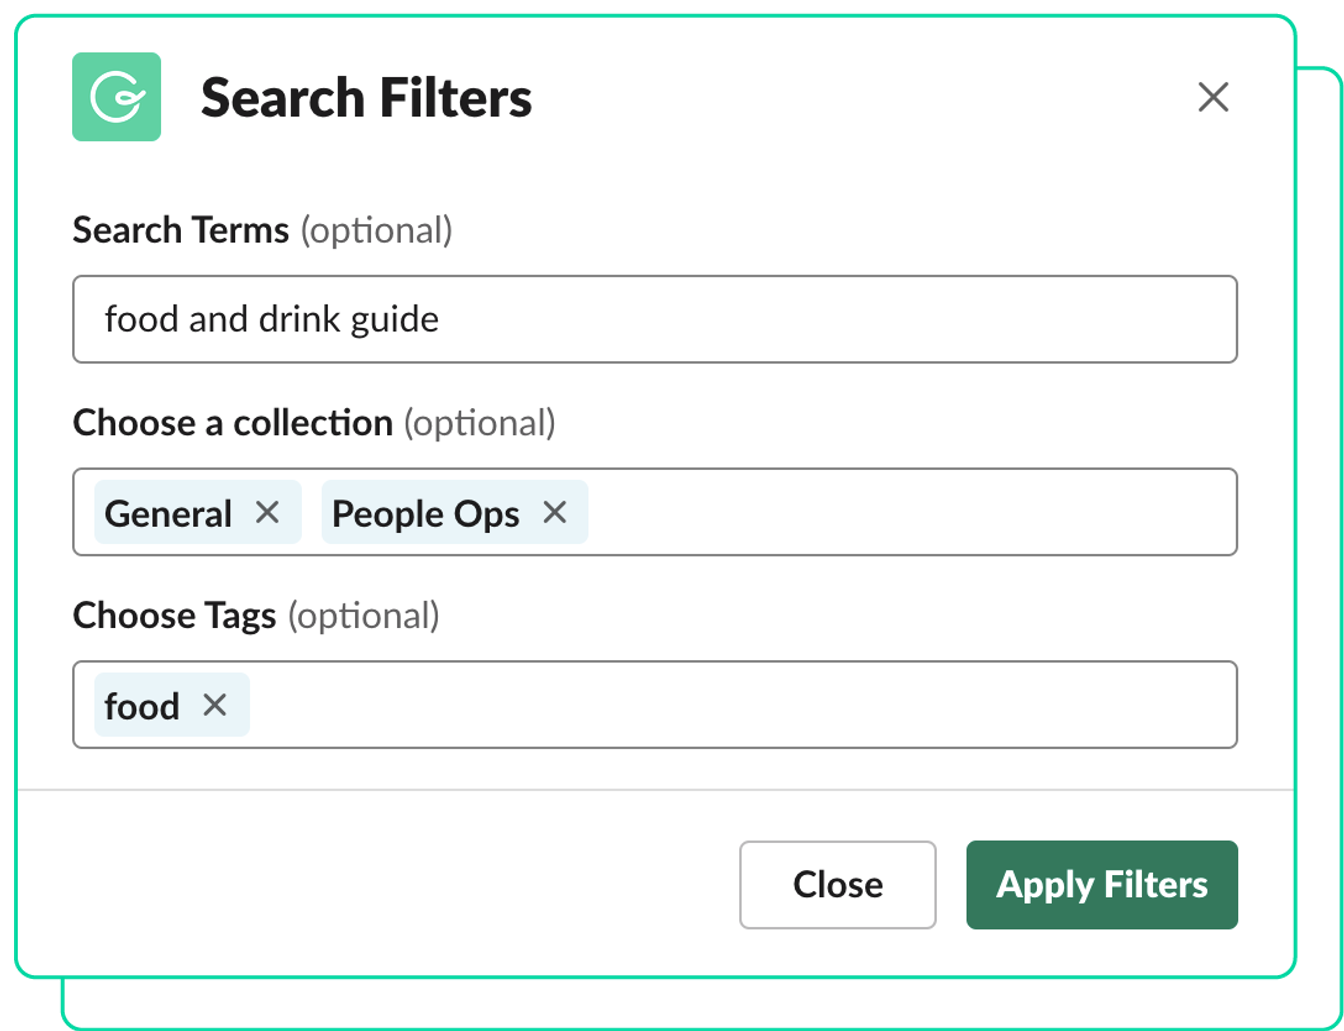
Task: Click the Search Filters title
Action: point(366,97)
